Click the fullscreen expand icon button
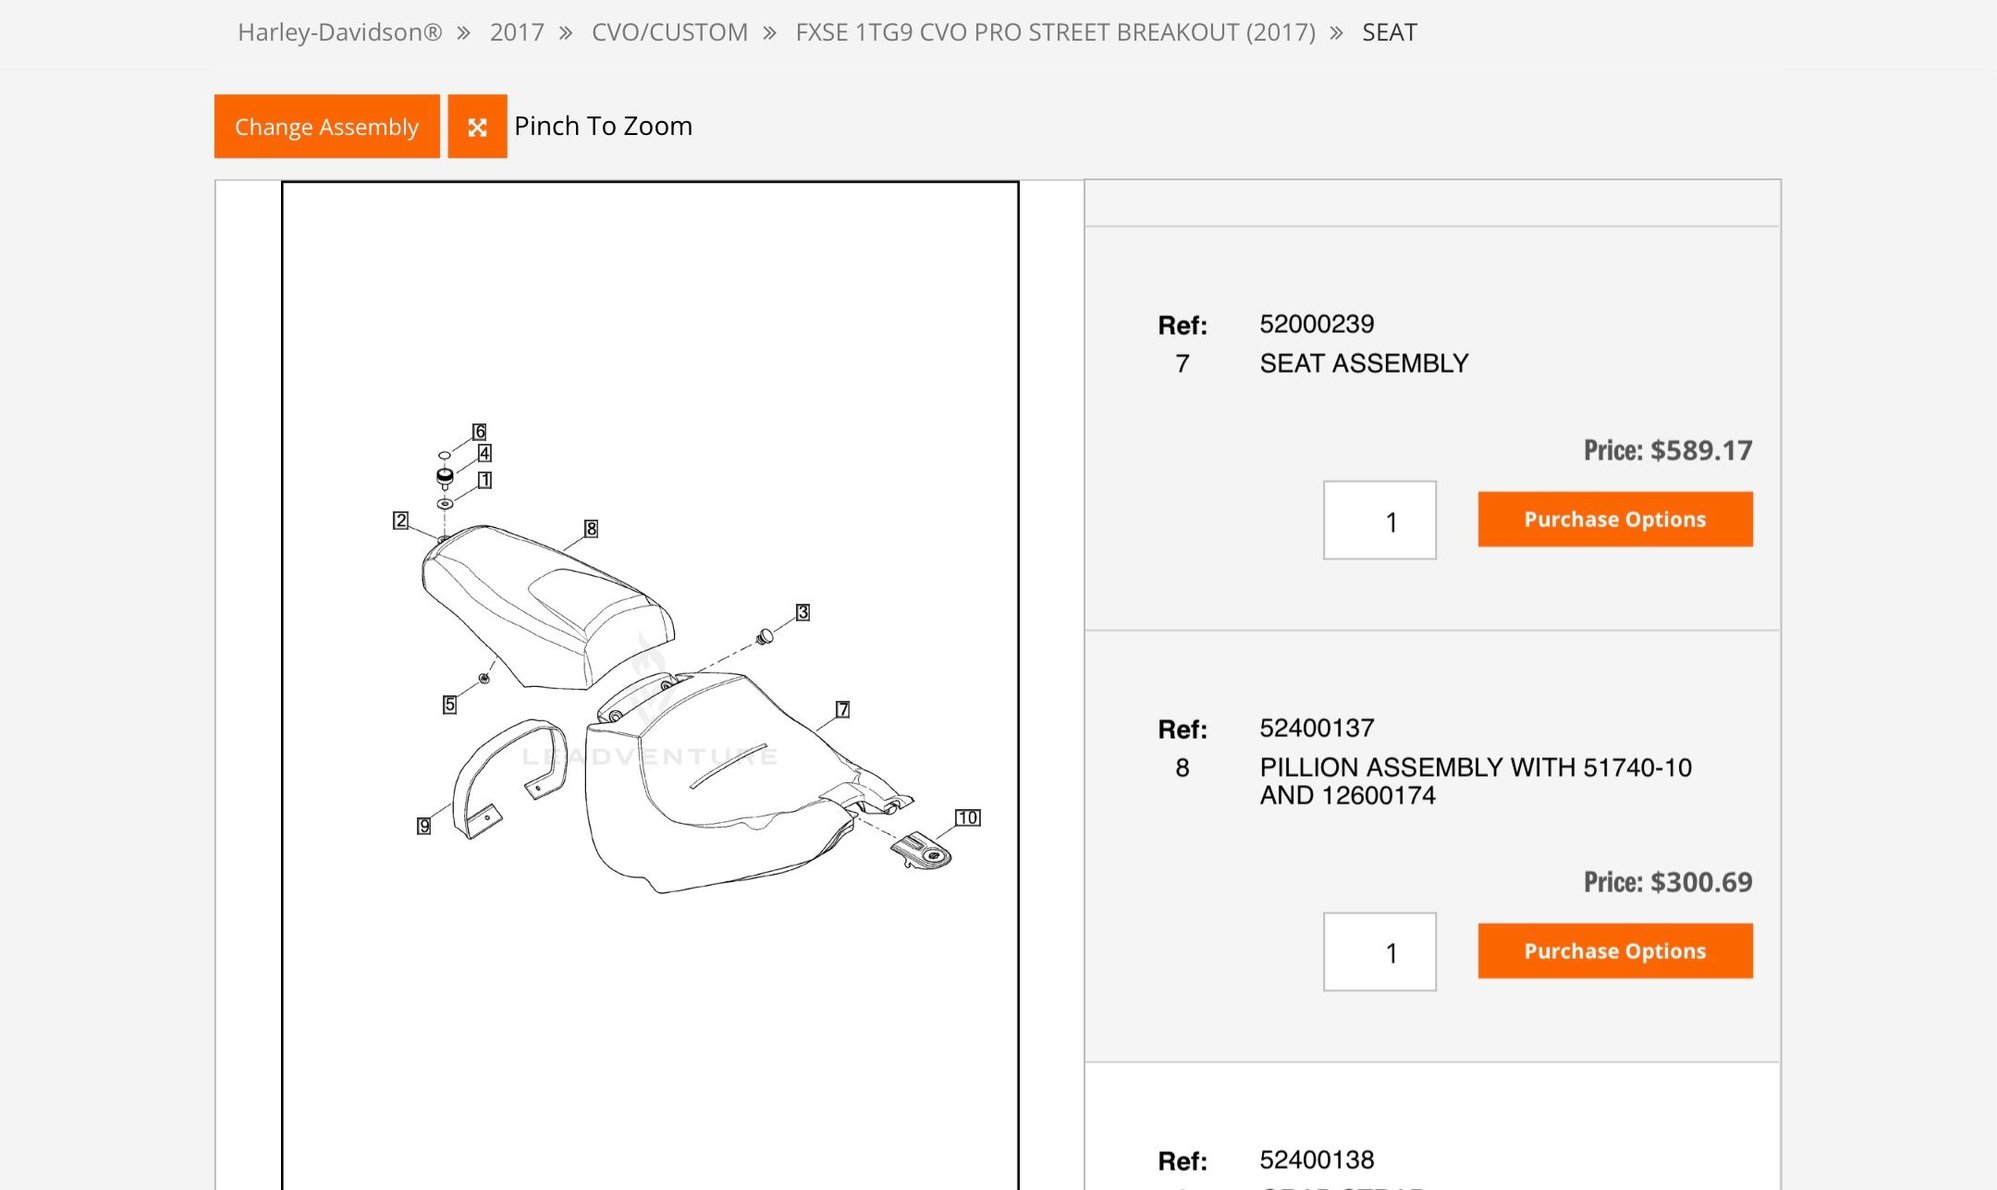This screenshot has height=1190, width=1997. pos(477,127)
